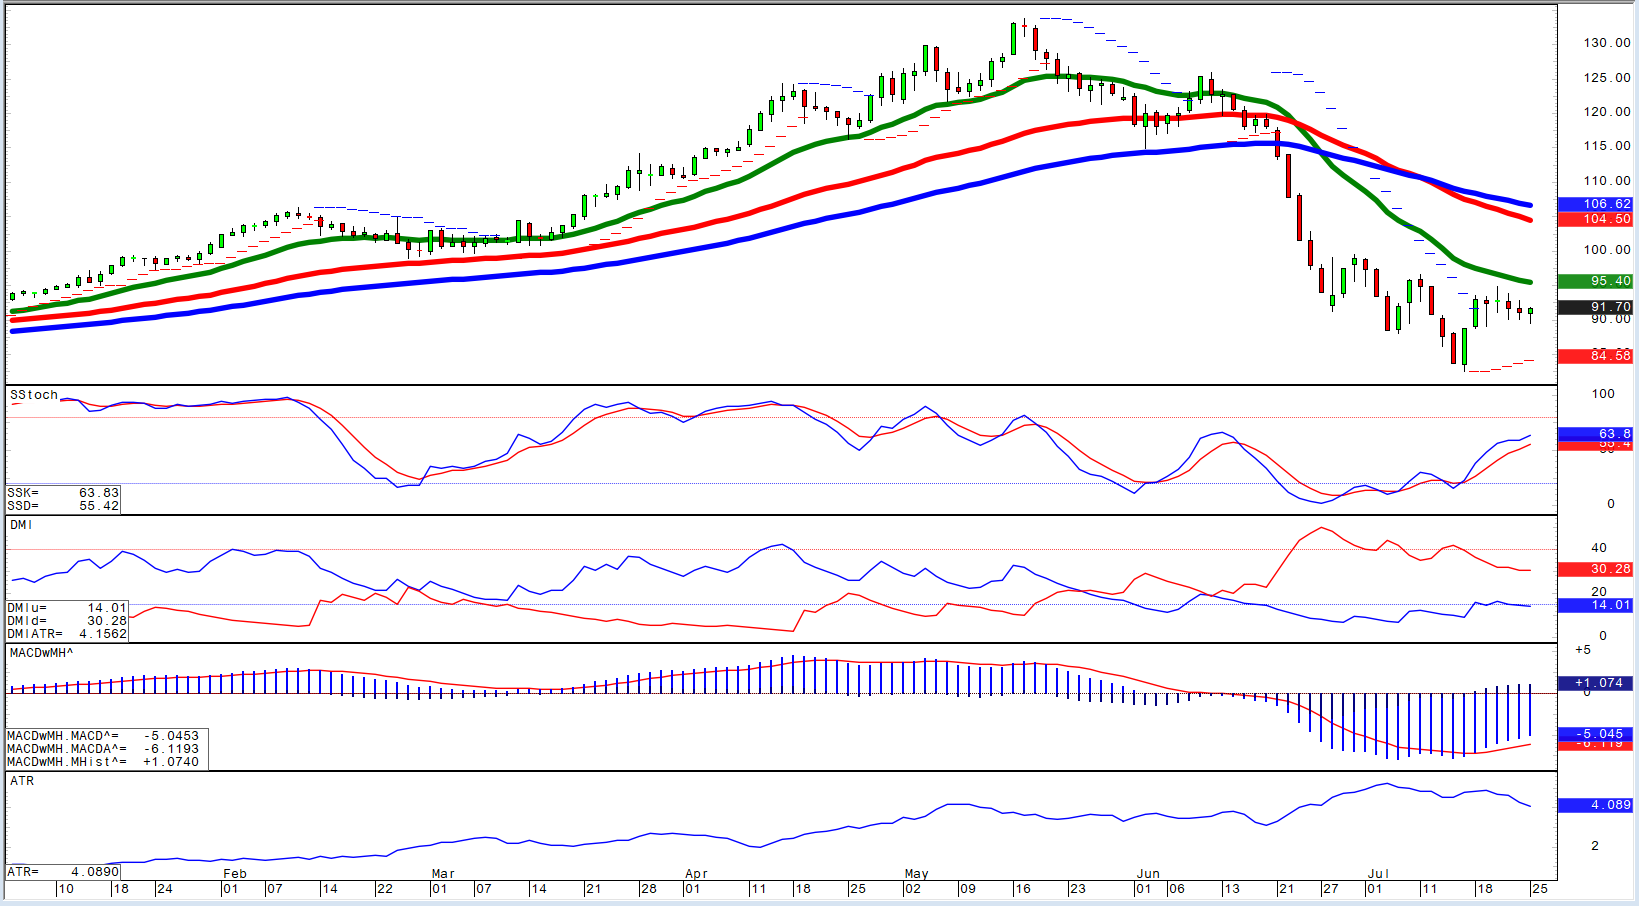
Task: Click the 10 date label on time axis
Action: click(x=66, y=889)
